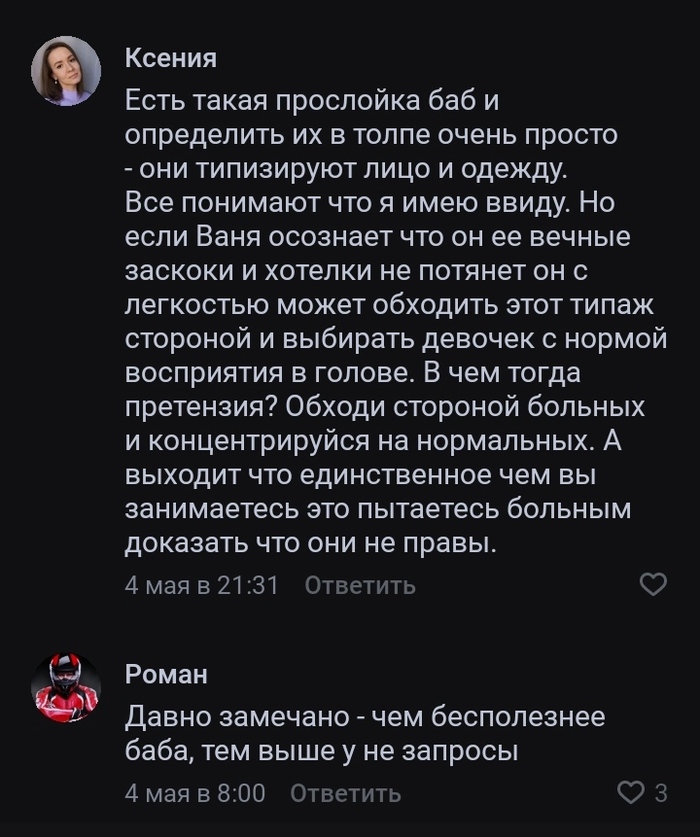Open Роман's helmet avatar
This screenshot has height=837, width=700.
[66, 688]
